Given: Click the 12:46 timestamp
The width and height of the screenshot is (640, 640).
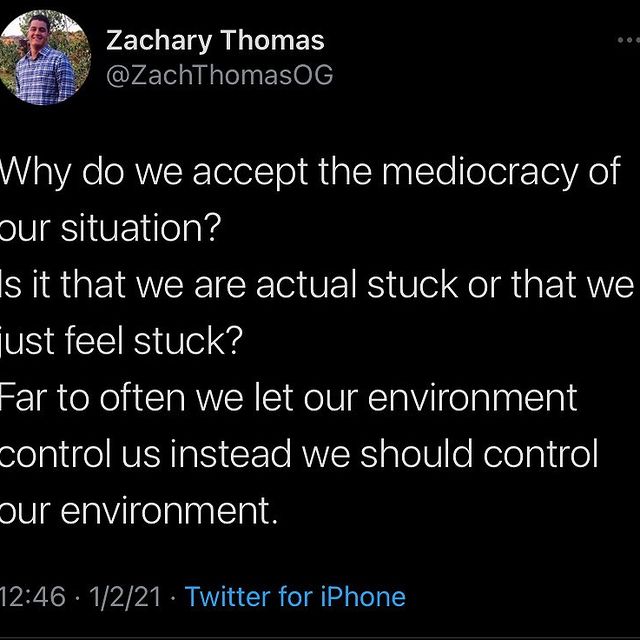Looking at the screenshot, I should tap(33, 597).
